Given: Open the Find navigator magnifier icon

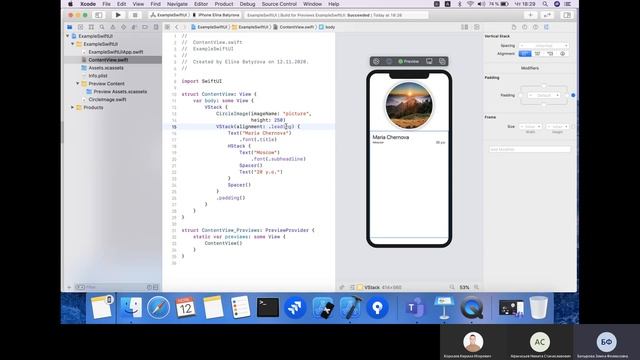Looking at the screenshot, I should [102, 27].
